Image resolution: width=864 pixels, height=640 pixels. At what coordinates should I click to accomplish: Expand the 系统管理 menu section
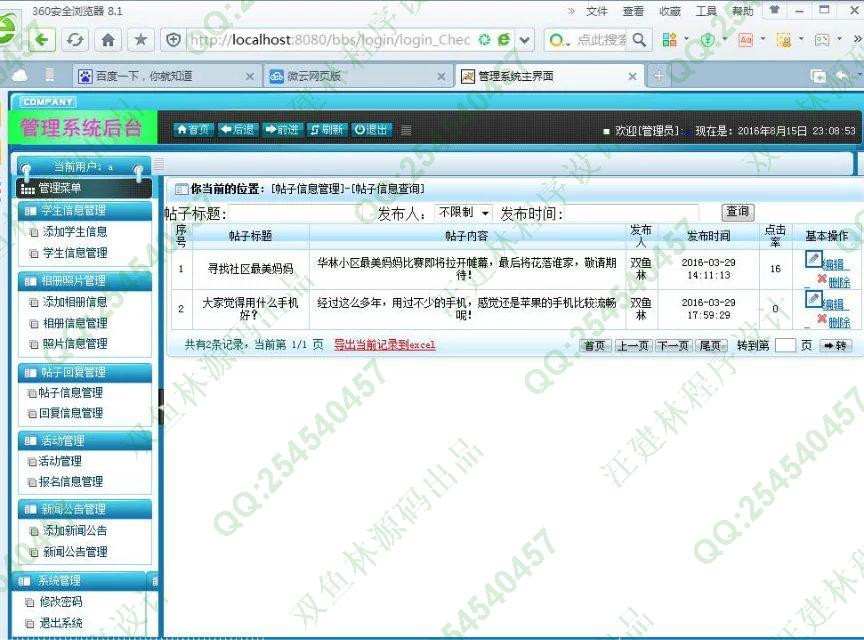click(x=79, y=581)
